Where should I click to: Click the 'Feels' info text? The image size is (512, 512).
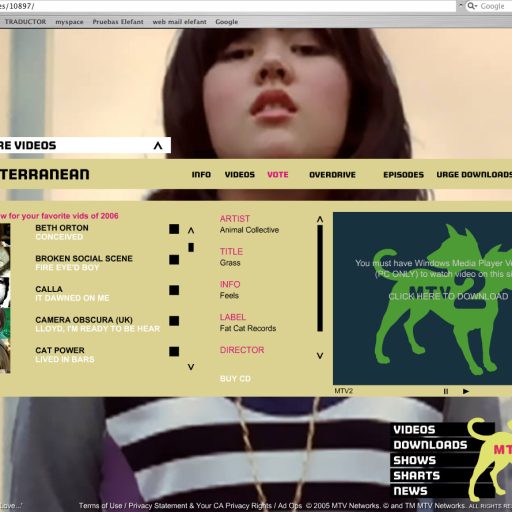click(x=229, y=295)
